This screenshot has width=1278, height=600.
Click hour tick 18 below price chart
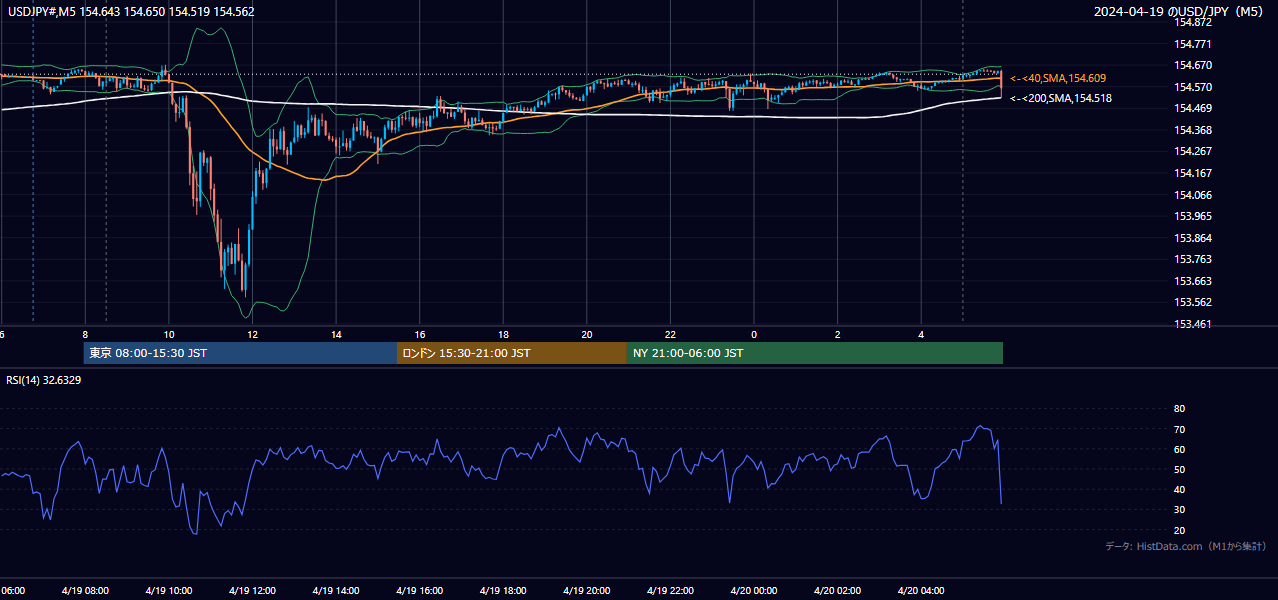[503, 334]
